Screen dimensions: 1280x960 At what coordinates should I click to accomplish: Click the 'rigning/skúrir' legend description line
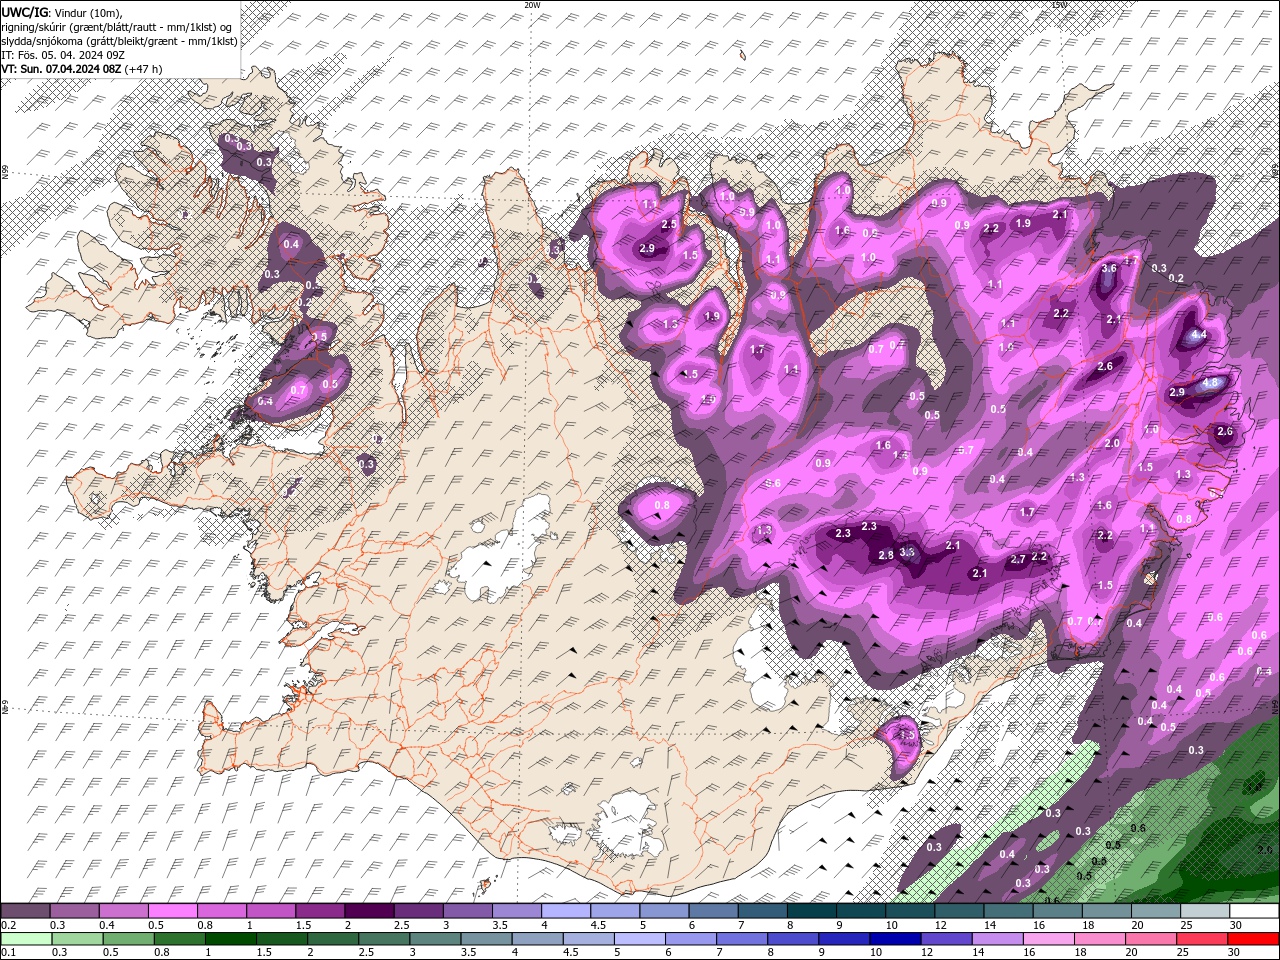(117, 26)
